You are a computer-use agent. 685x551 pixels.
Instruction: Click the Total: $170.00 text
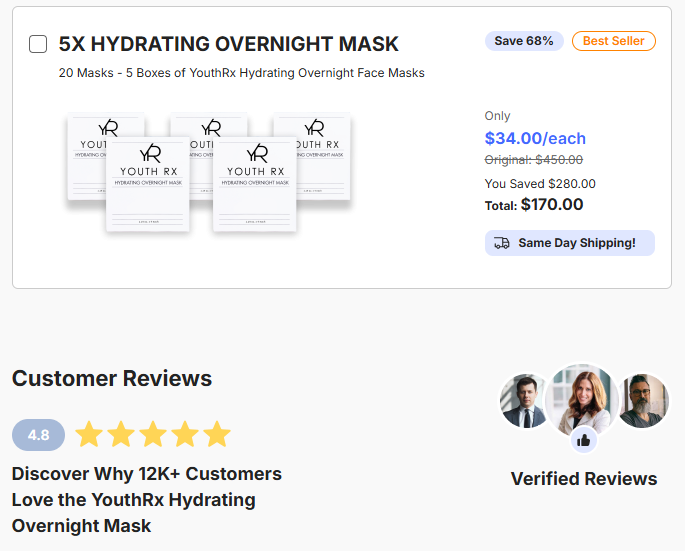(534, 204)
